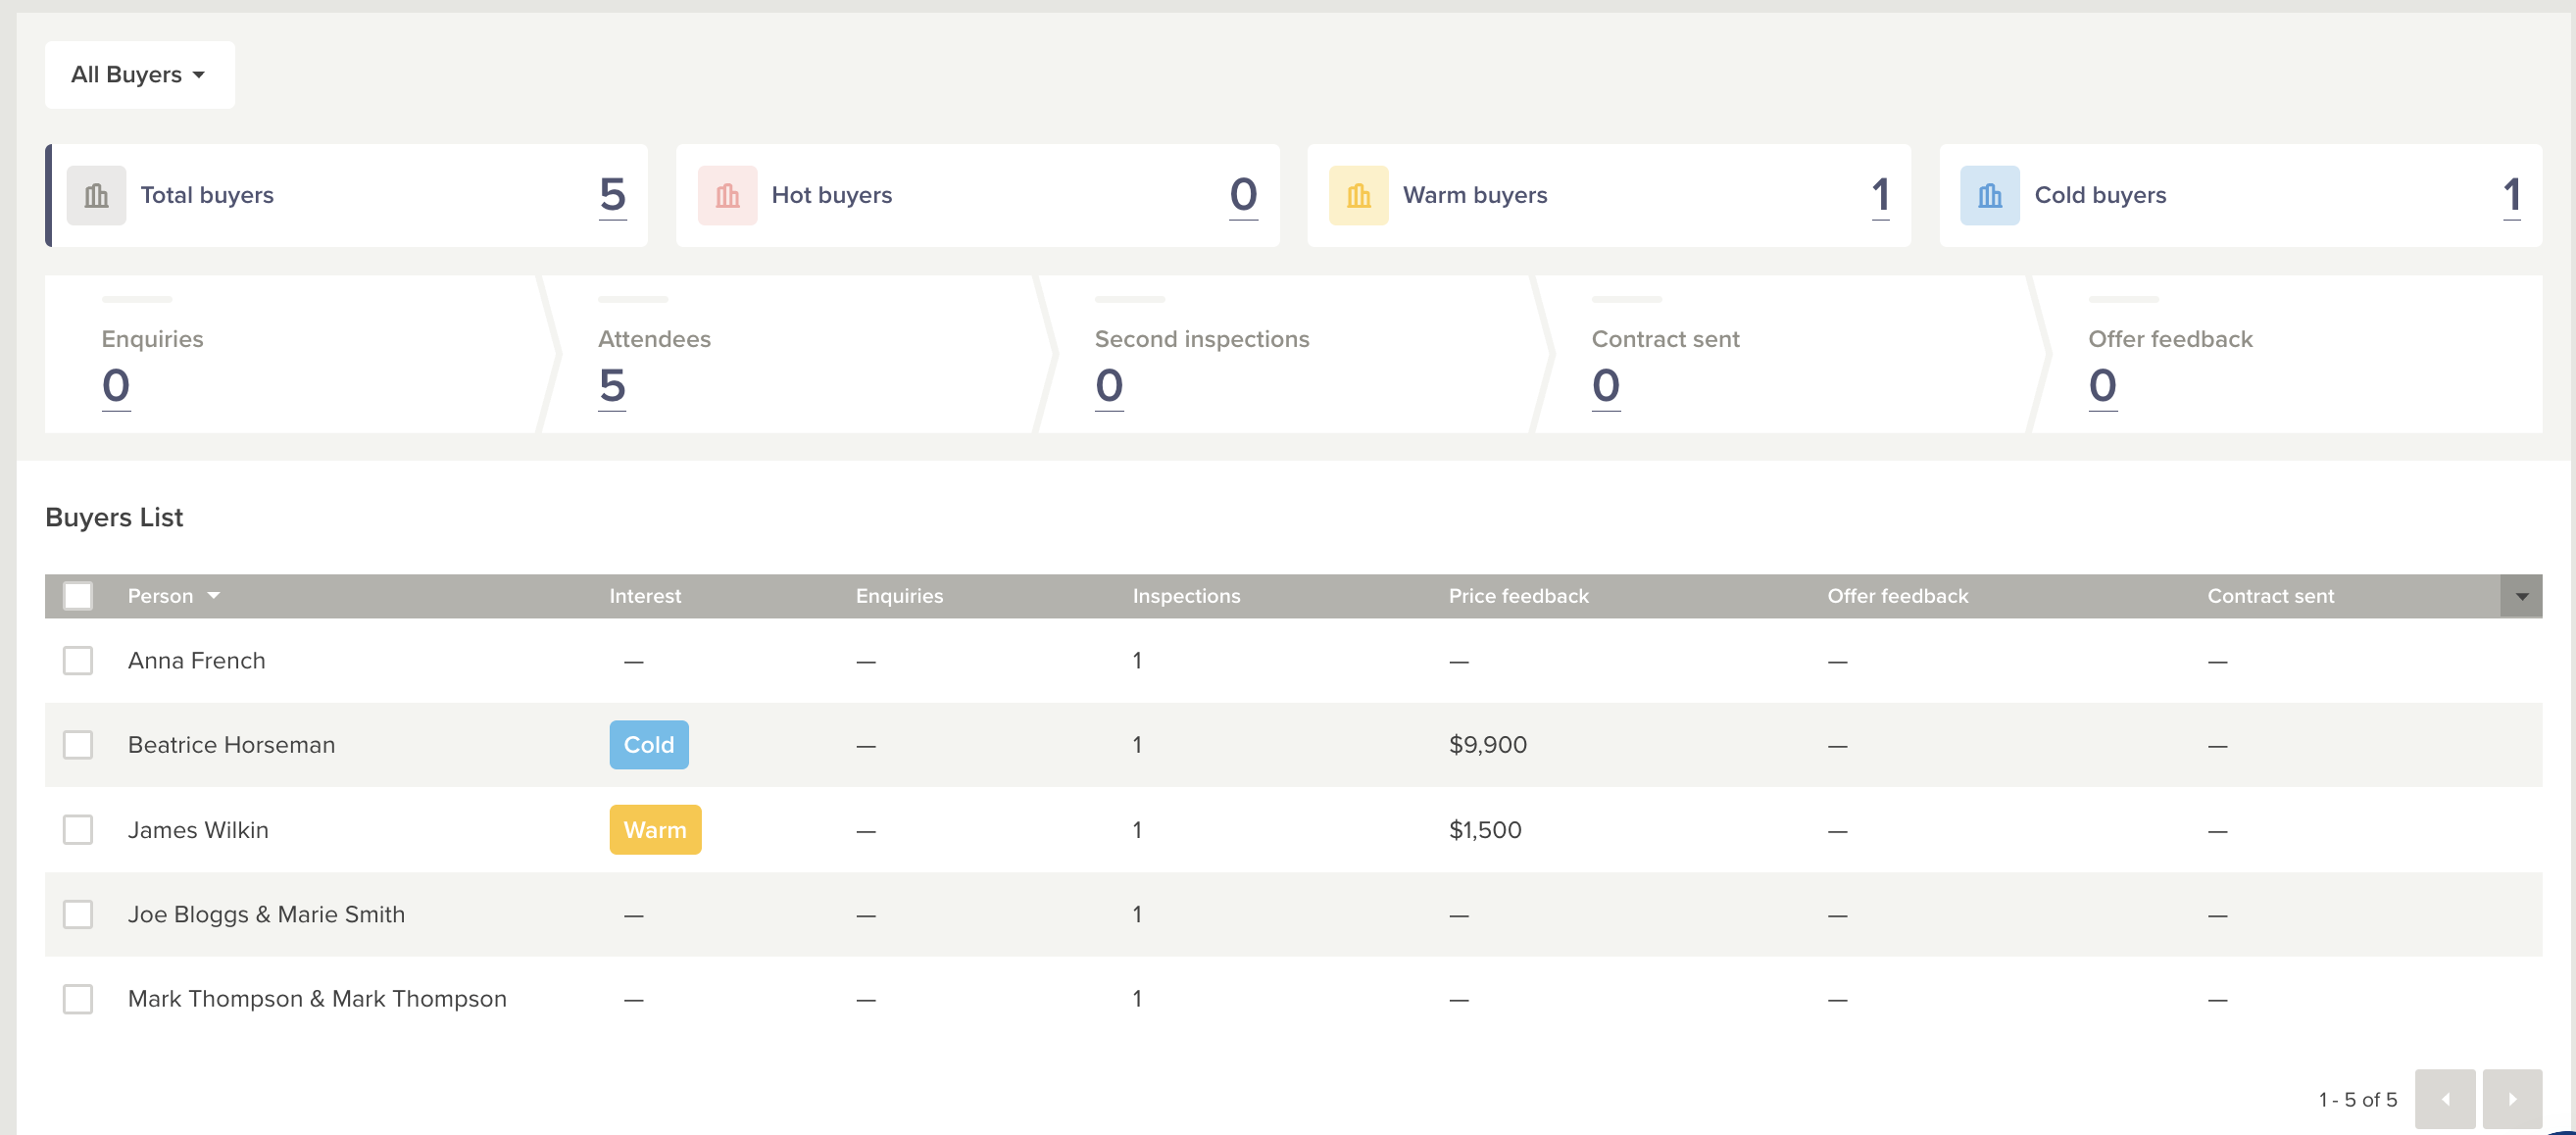Open Joe Bloggs & Marie Smith record
The image size is (2576, 1135).
point(266,914)
